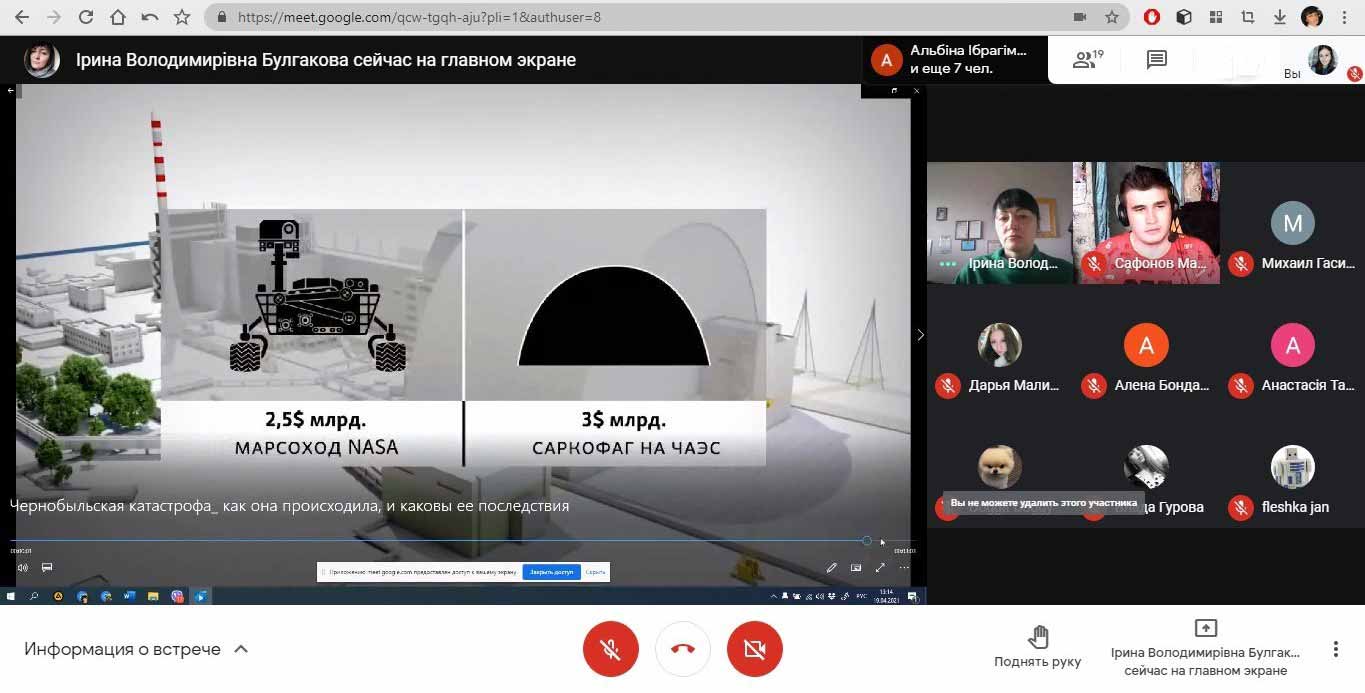Image resolution: width=1365 pixels, height=693 pixels.
Task: Open video player more options dots
Action: [x=904, y=567]
